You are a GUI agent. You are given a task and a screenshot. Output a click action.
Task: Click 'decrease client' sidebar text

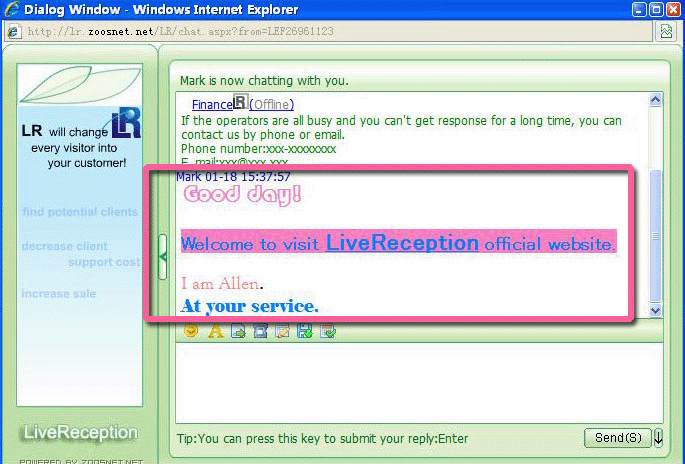click(64, 246)
